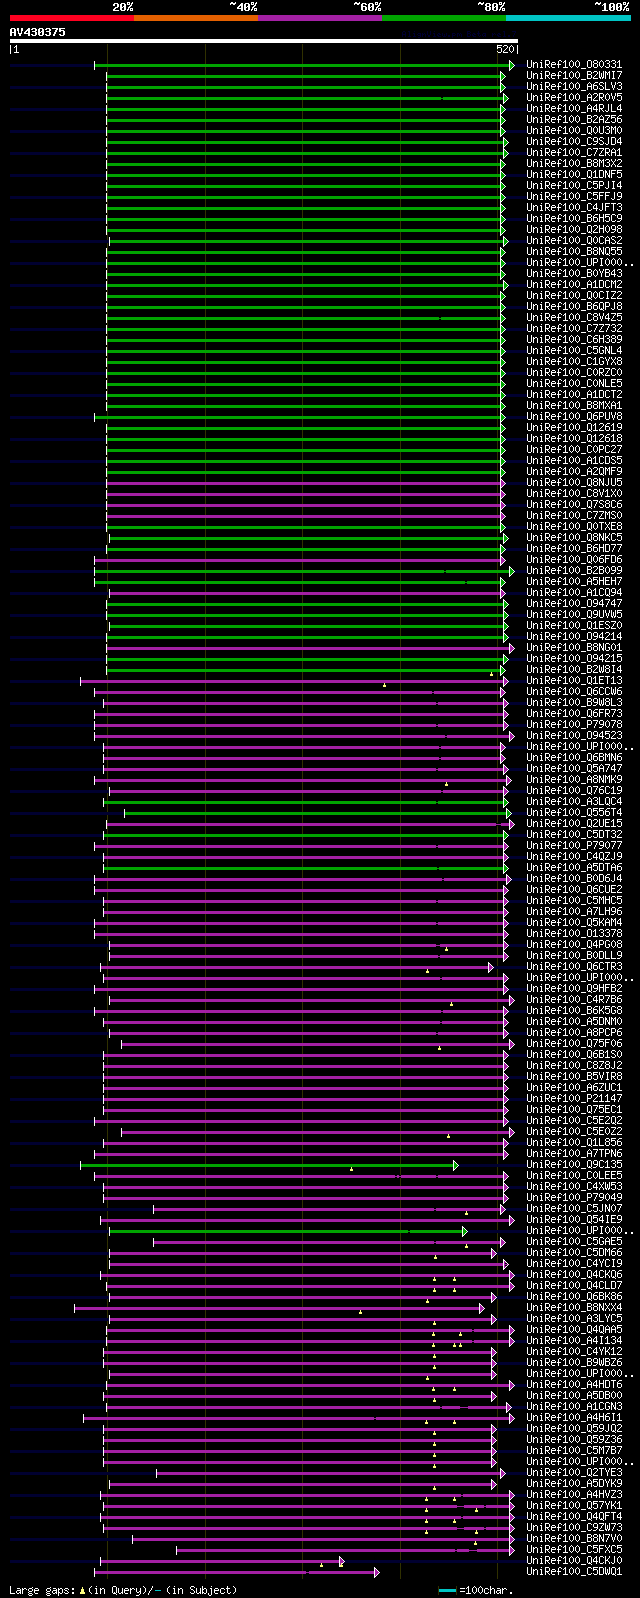Screen dimensions: 640x1598
Task: Select hit label UniRef100_Q556T4
Action: pos(574,813)
